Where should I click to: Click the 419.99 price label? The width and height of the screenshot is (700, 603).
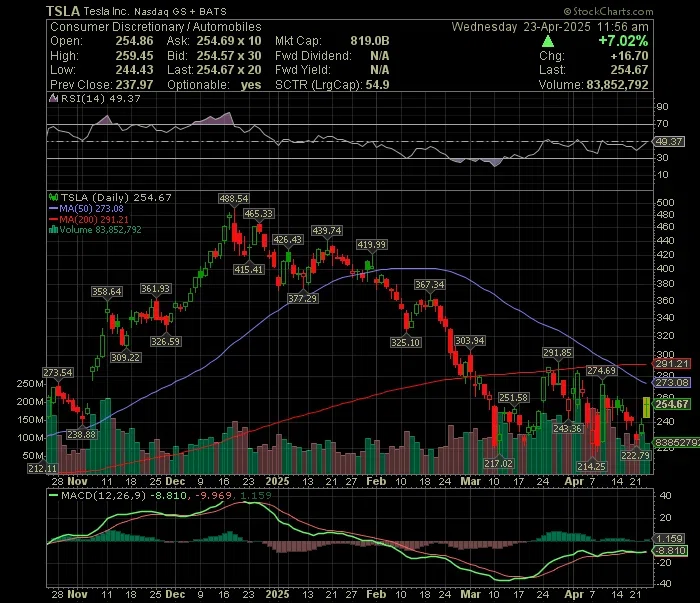(x=371, y=244)
